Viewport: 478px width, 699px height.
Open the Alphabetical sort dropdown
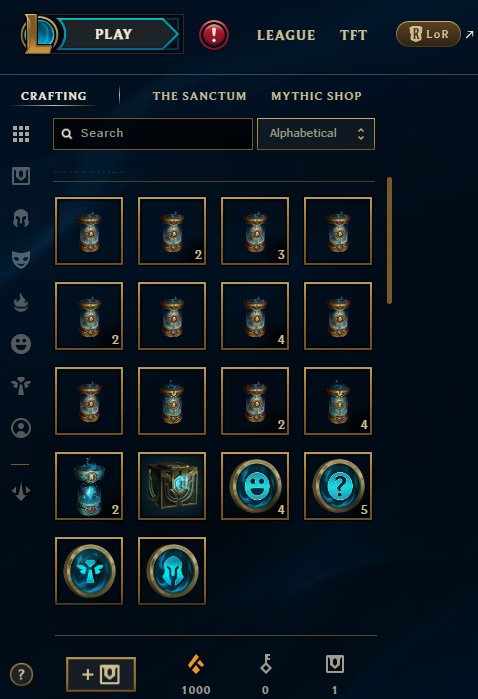[316, 134]
